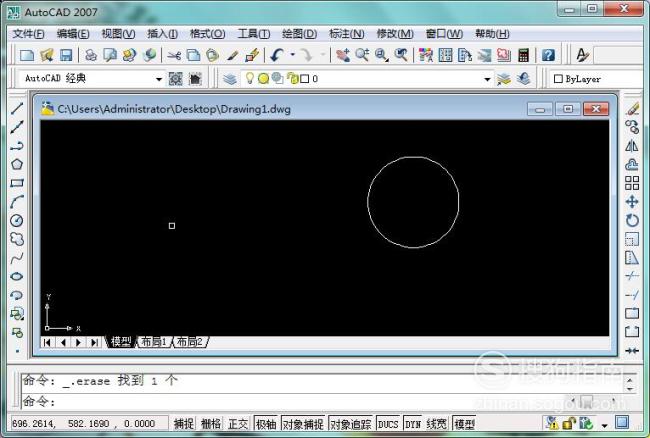Viewport: 650px width, 438px height.
Task: Open the 文件(F) menu
Action: pos(28,34)
